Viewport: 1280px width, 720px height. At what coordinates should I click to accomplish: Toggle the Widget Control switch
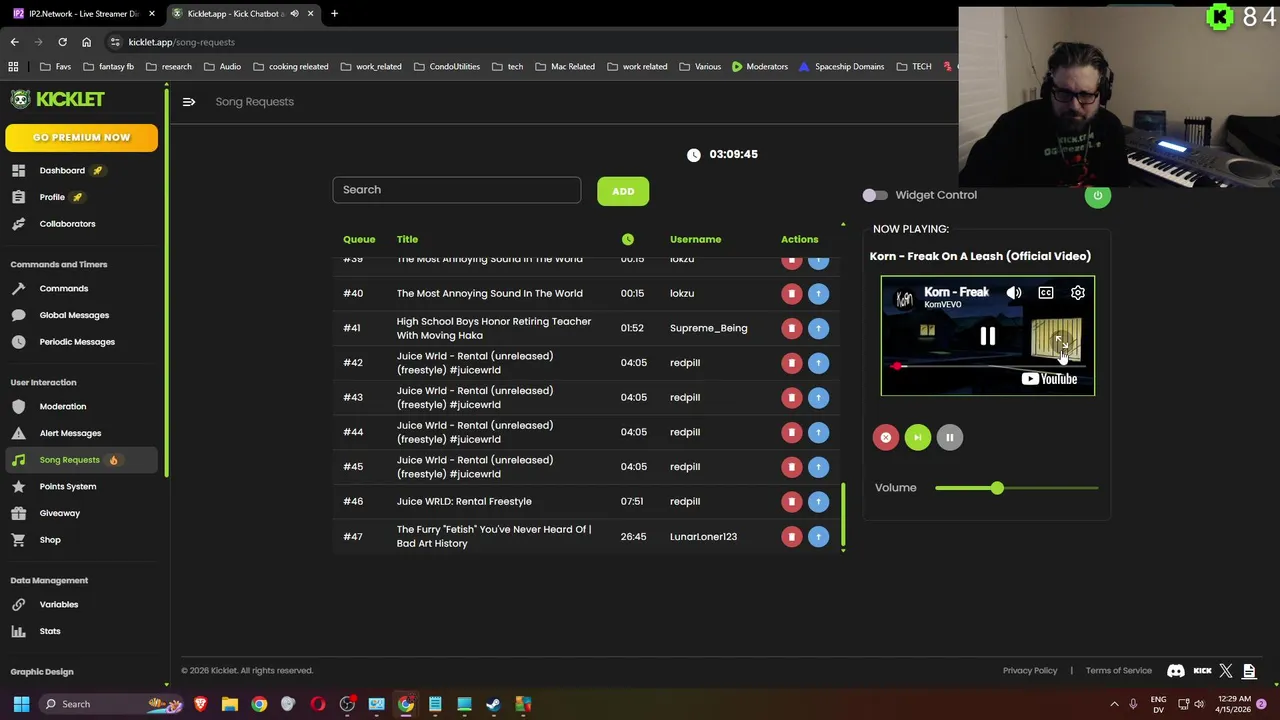[x=875, y=195]
